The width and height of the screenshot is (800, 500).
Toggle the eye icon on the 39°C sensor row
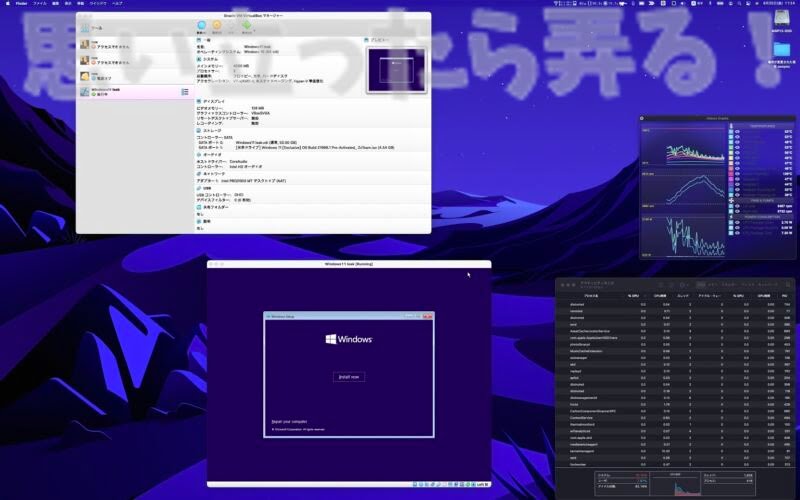click(737, 195)
